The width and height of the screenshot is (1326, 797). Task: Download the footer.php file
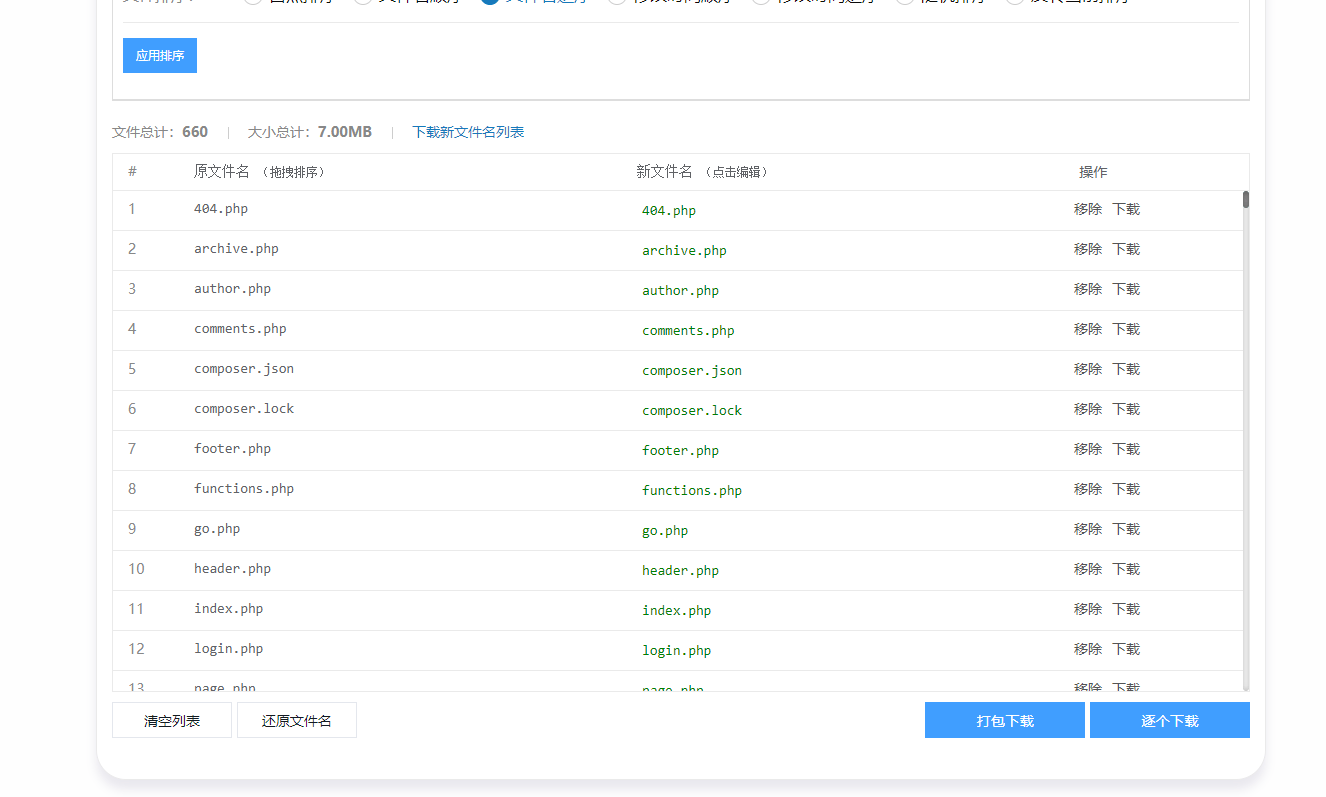click(x=1125, y=448)
